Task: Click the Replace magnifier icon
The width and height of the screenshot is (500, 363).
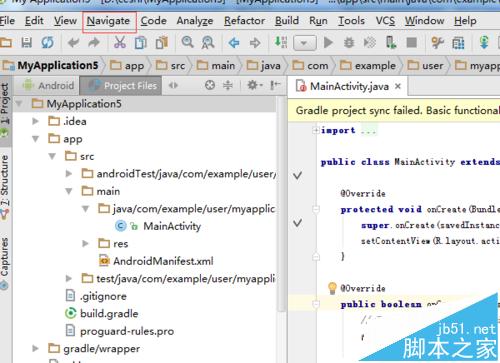Action: tap(208, 43)
